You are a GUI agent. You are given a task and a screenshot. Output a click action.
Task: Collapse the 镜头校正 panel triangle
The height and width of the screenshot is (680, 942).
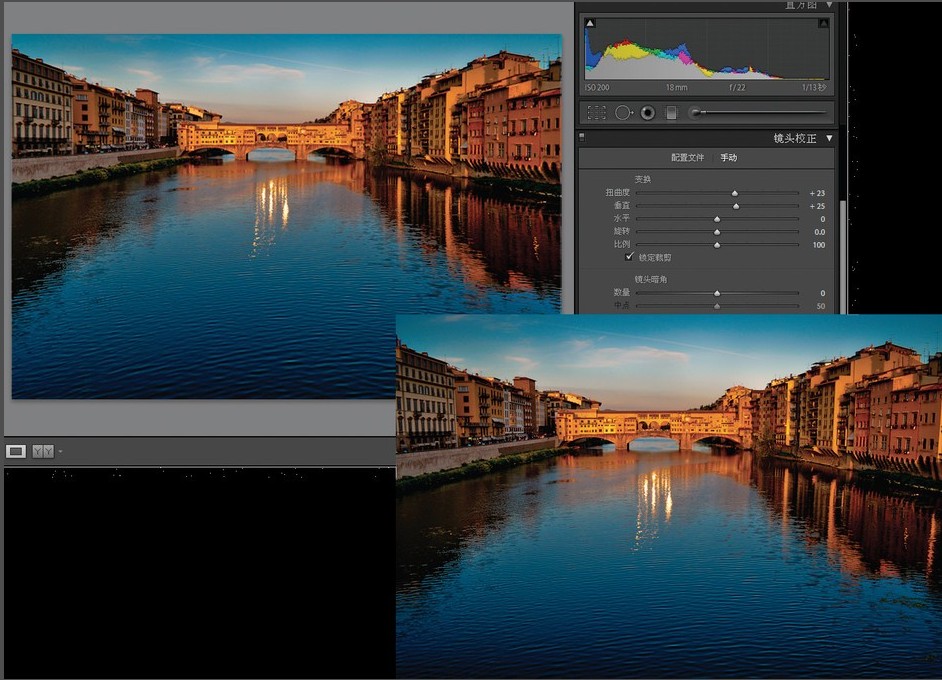click(830, 138)
